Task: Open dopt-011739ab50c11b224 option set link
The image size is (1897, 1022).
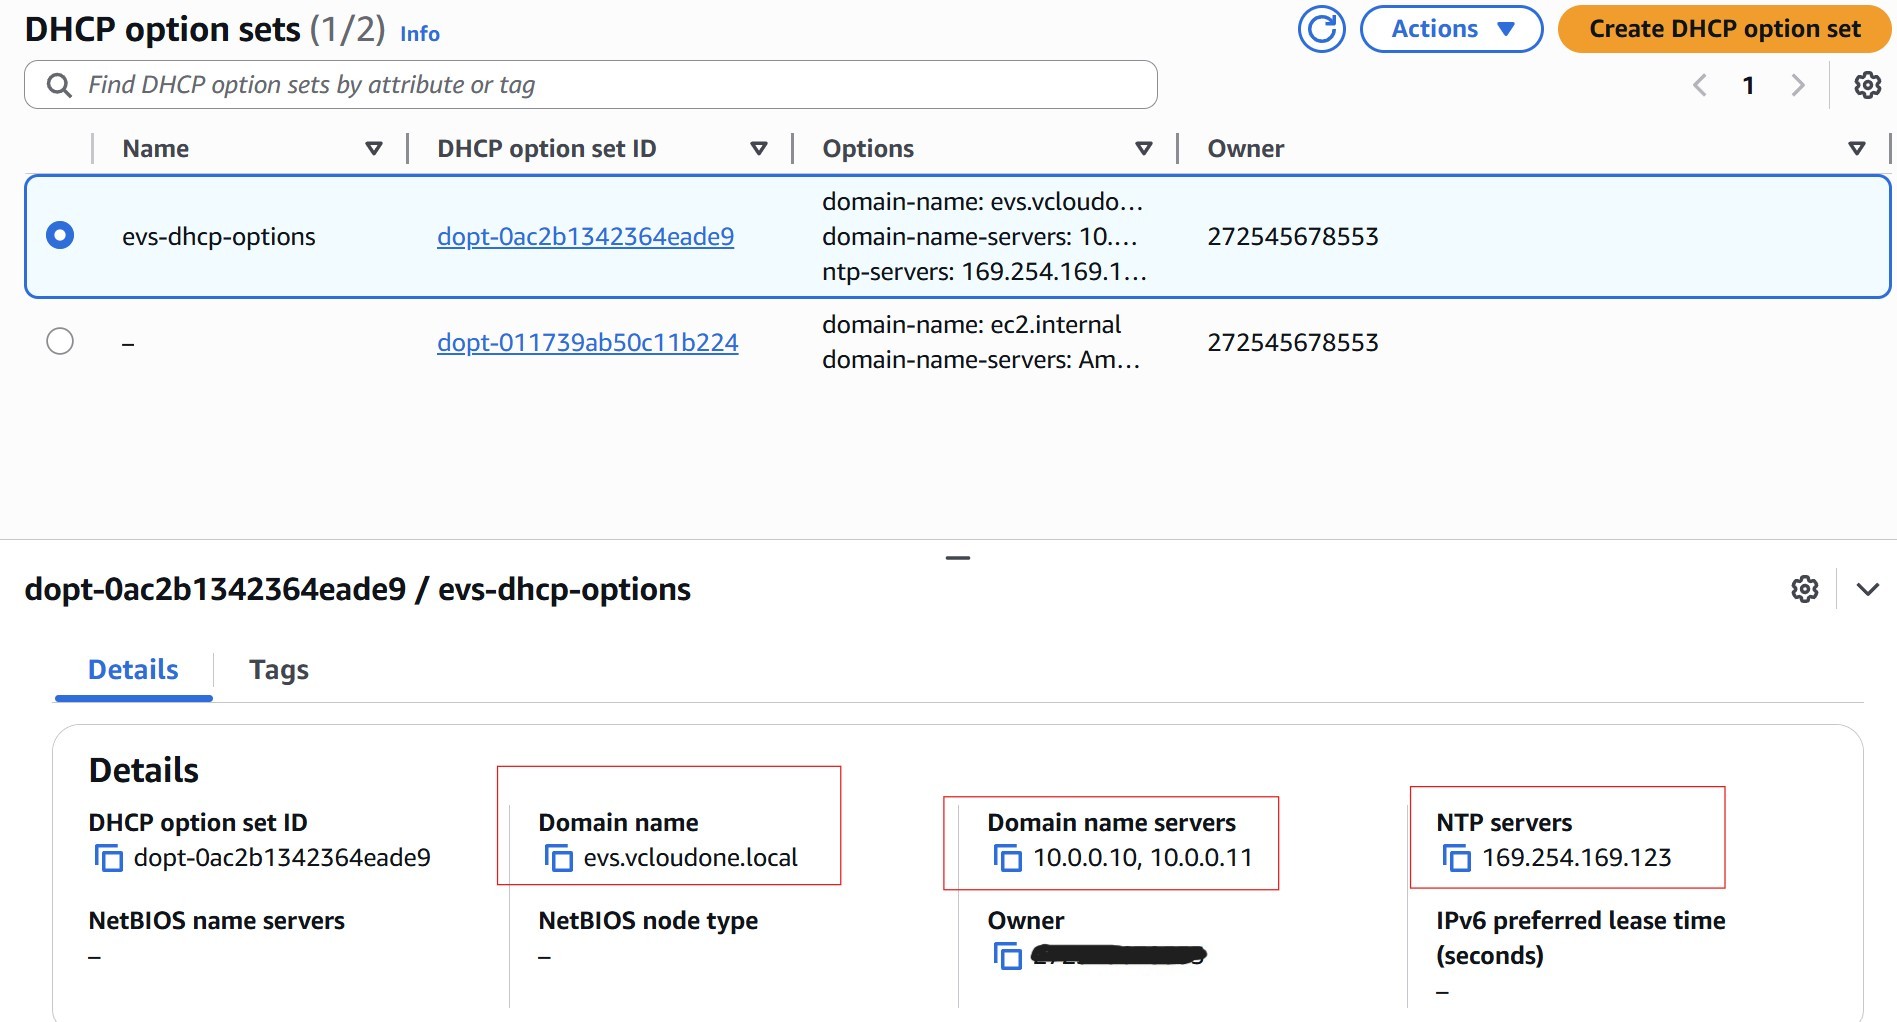Action: point(587,341)
